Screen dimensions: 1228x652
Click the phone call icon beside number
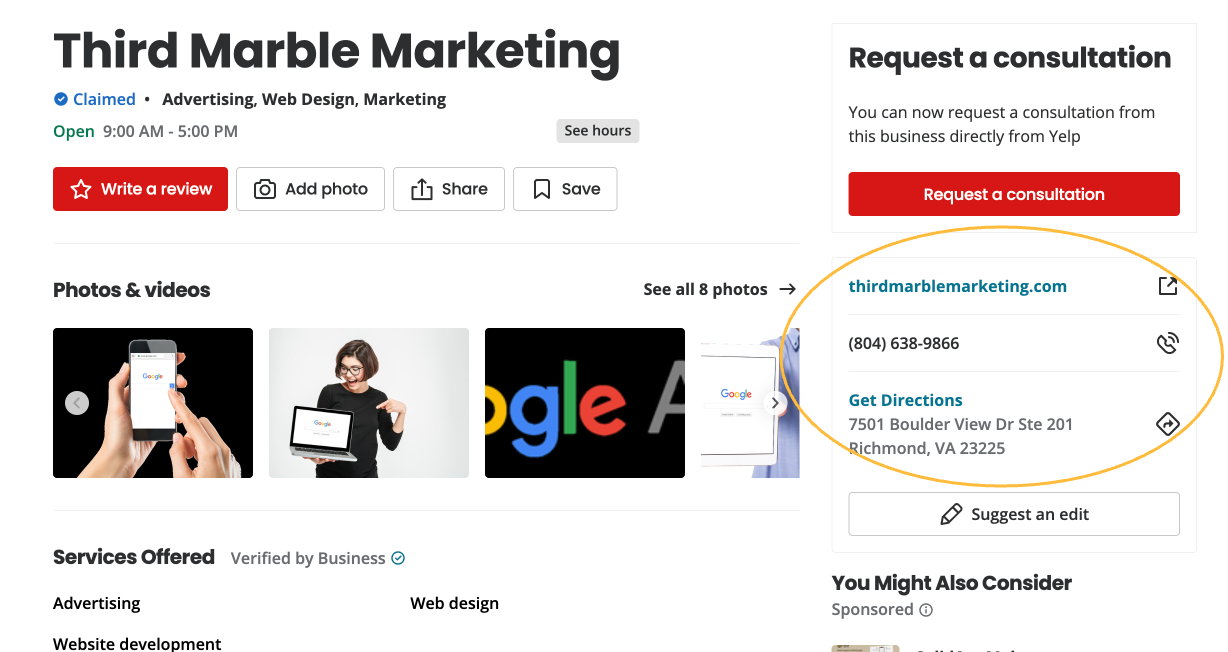tap(1167, 343)
